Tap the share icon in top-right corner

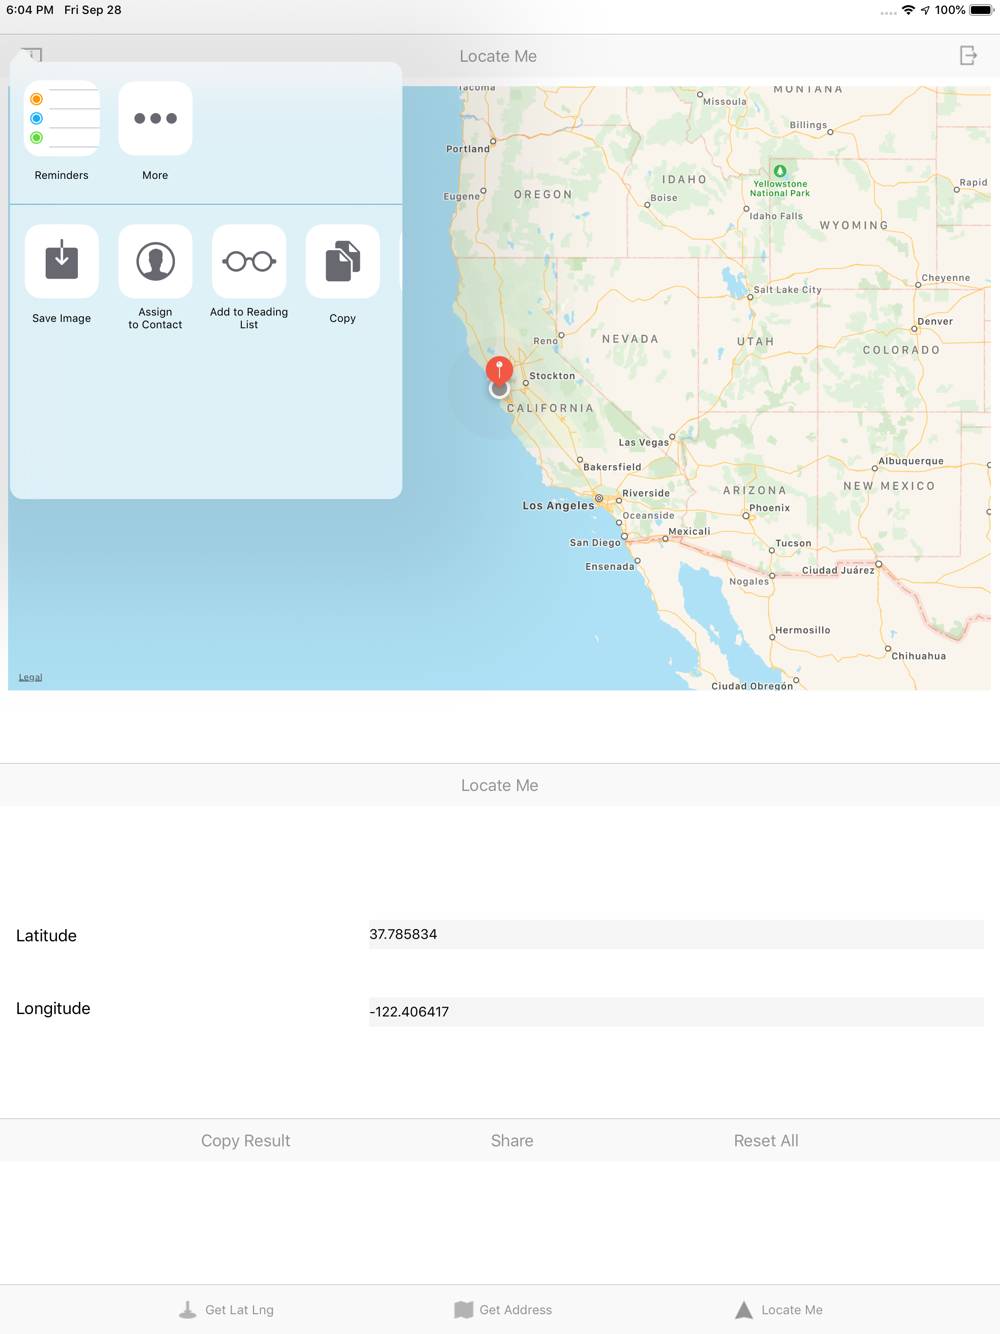tap(968, 56)
